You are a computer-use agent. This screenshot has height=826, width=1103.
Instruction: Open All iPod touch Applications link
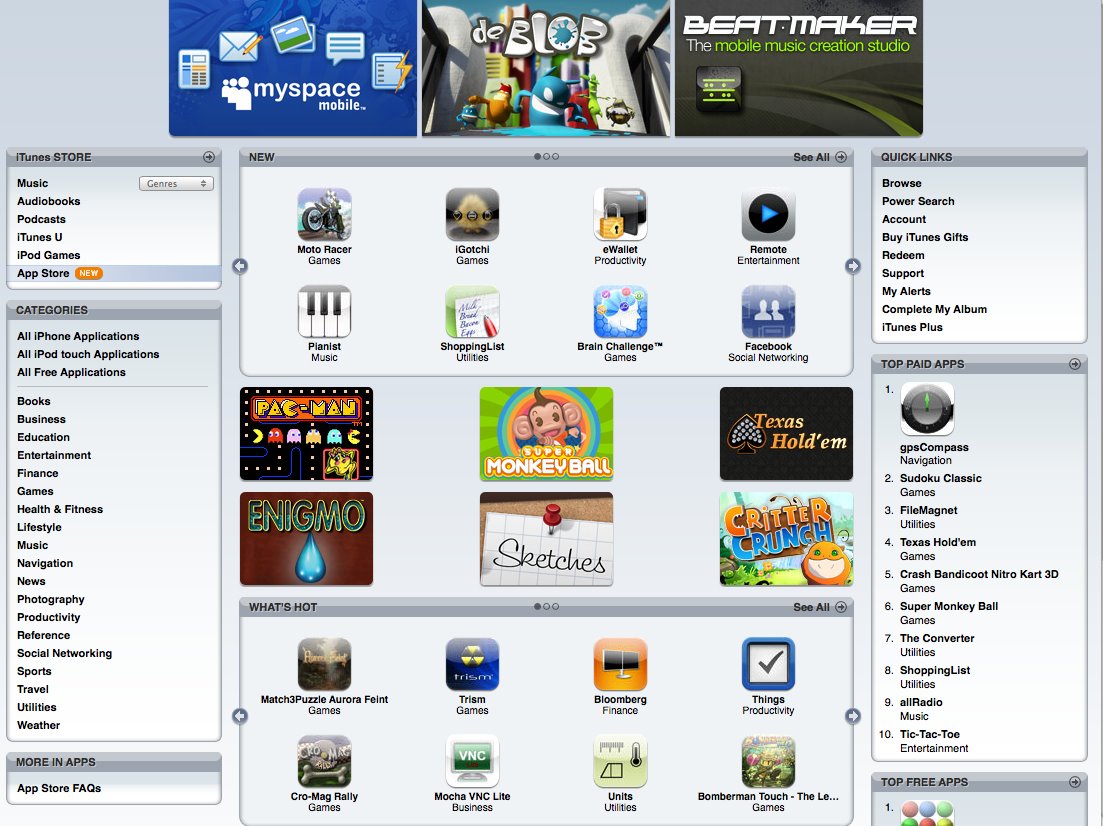coord(88,355)
